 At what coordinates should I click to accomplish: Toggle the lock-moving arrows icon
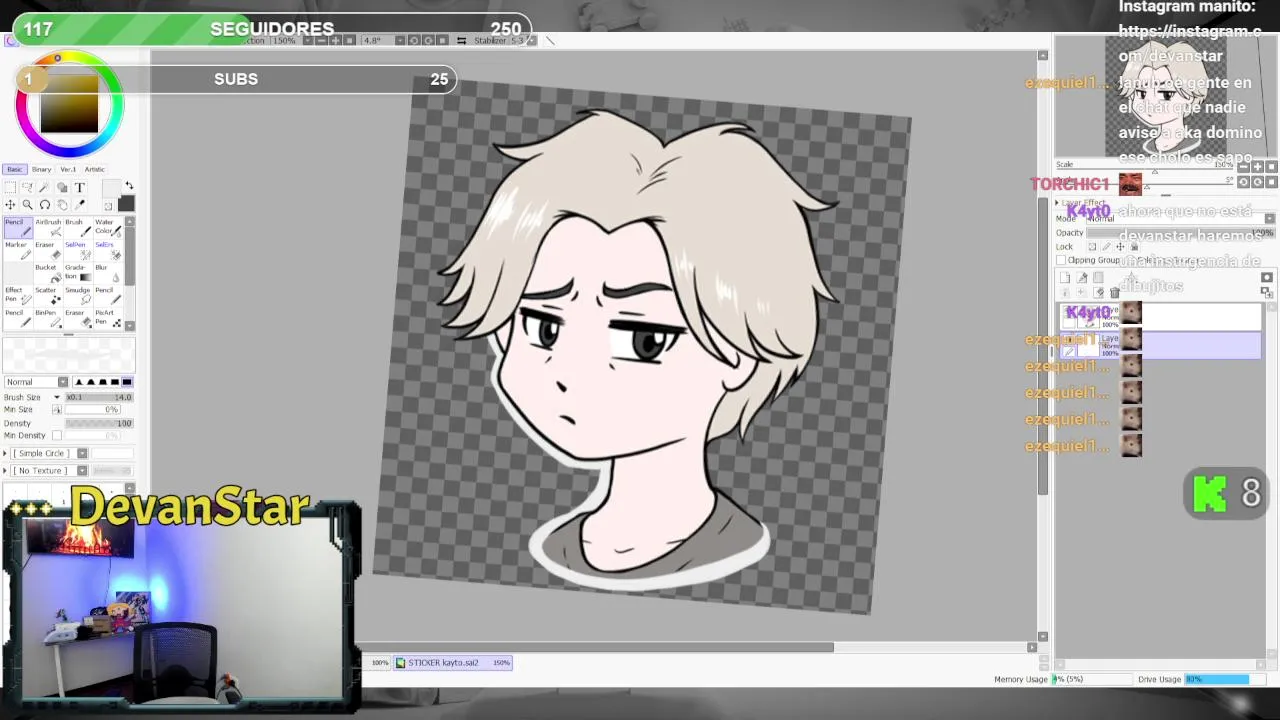1120,246
